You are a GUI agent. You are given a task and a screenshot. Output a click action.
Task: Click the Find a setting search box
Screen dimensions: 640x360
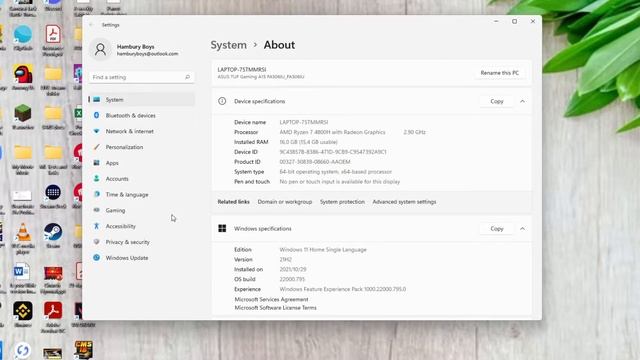(x=141, y=77)
